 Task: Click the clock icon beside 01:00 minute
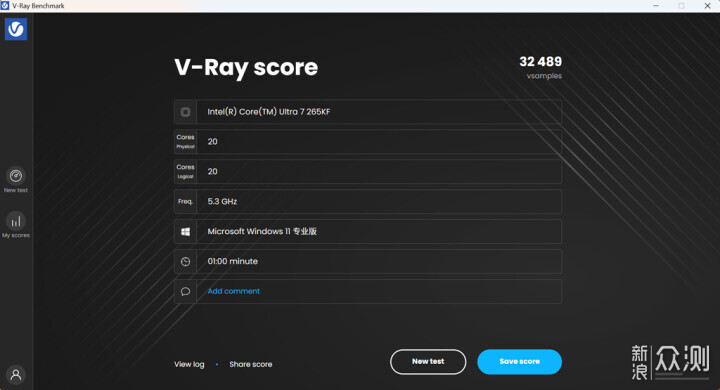click(186, 261)
